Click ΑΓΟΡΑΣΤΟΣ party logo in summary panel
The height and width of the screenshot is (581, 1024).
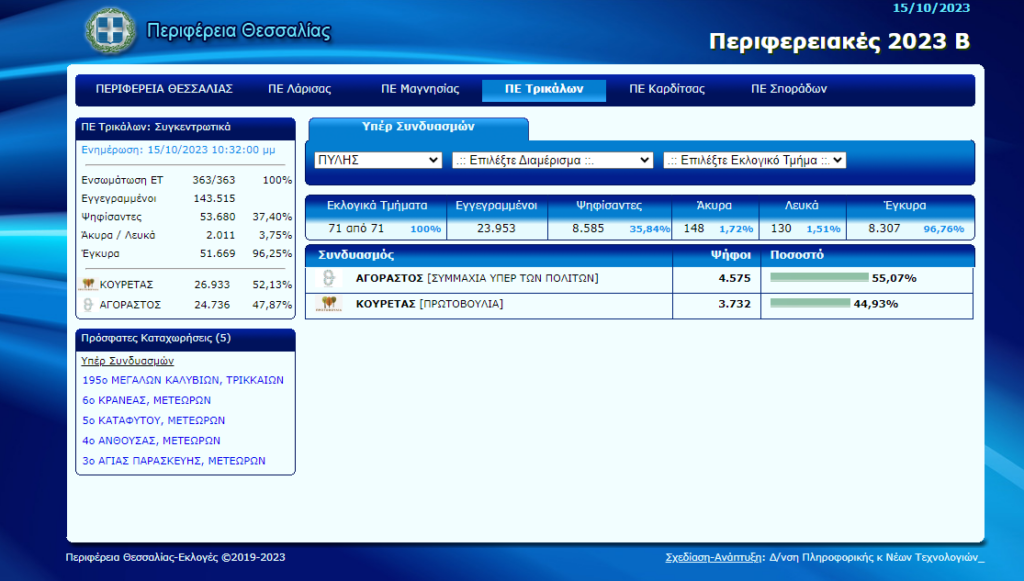(x=88, y=305)
